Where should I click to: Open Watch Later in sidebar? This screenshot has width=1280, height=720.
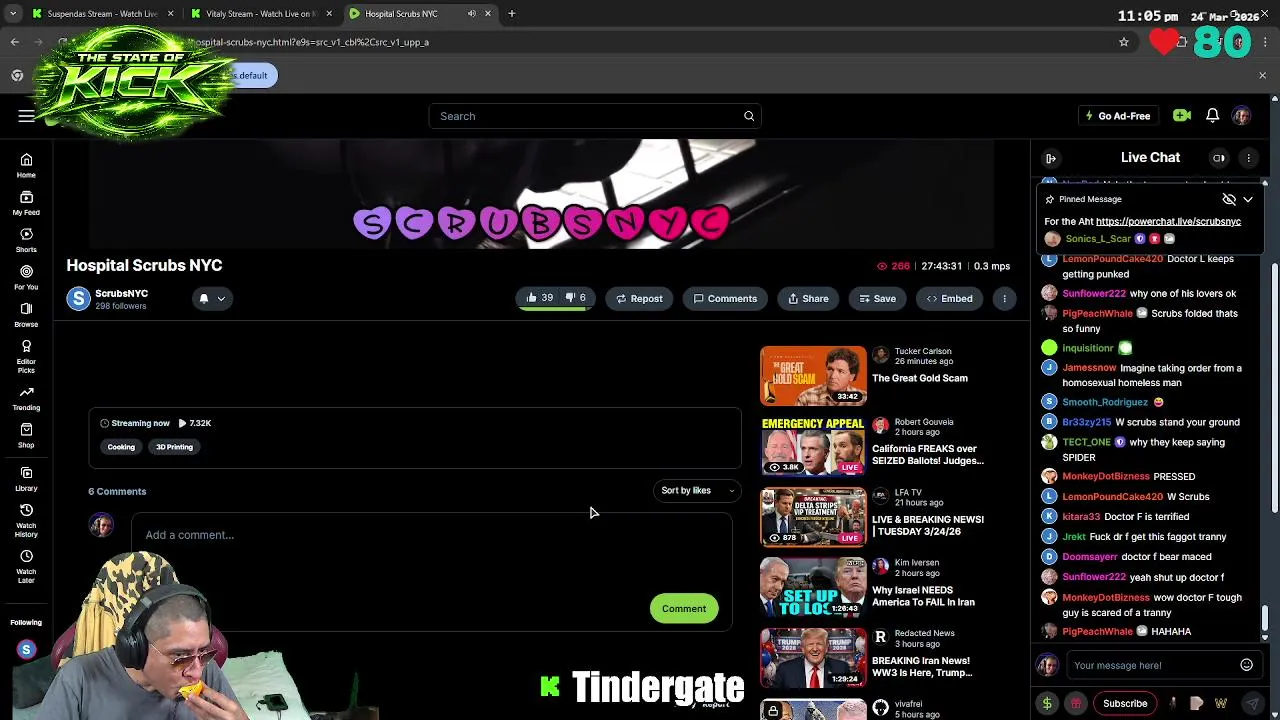click(x=26, y=565)
